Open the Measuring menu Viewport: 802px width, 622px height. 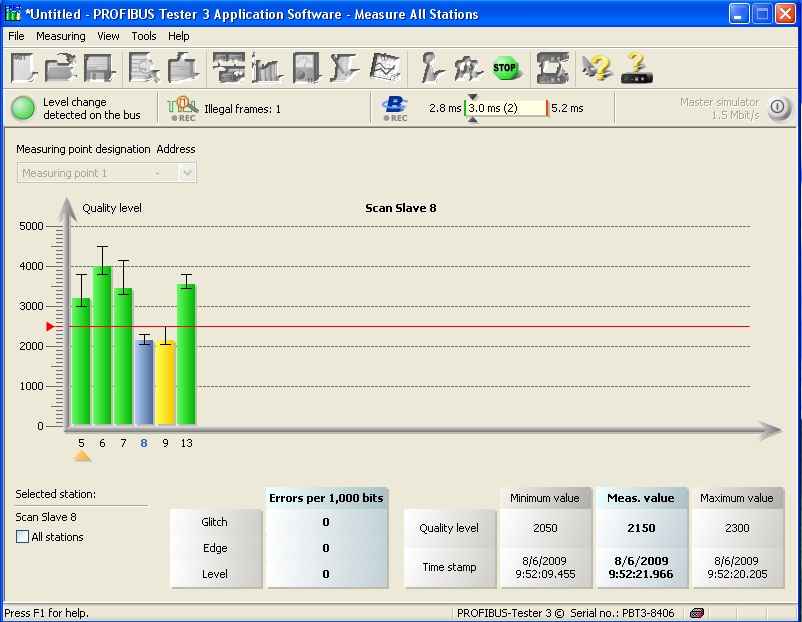pyautogui.click(x=61, y=36)
